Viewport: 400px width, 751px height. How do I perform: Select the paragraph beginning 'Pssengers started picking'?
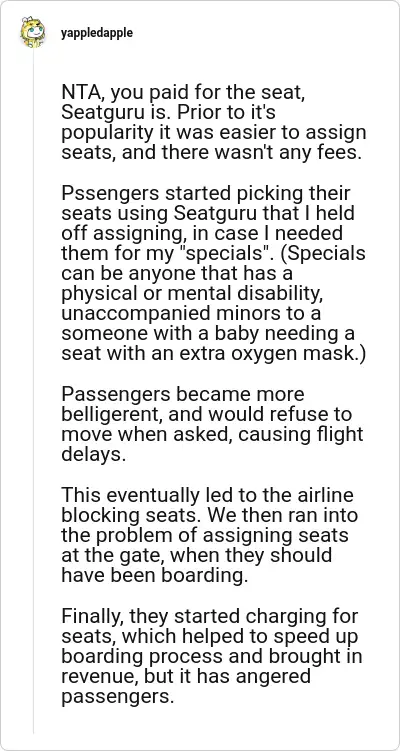click(x=213, y=273)
